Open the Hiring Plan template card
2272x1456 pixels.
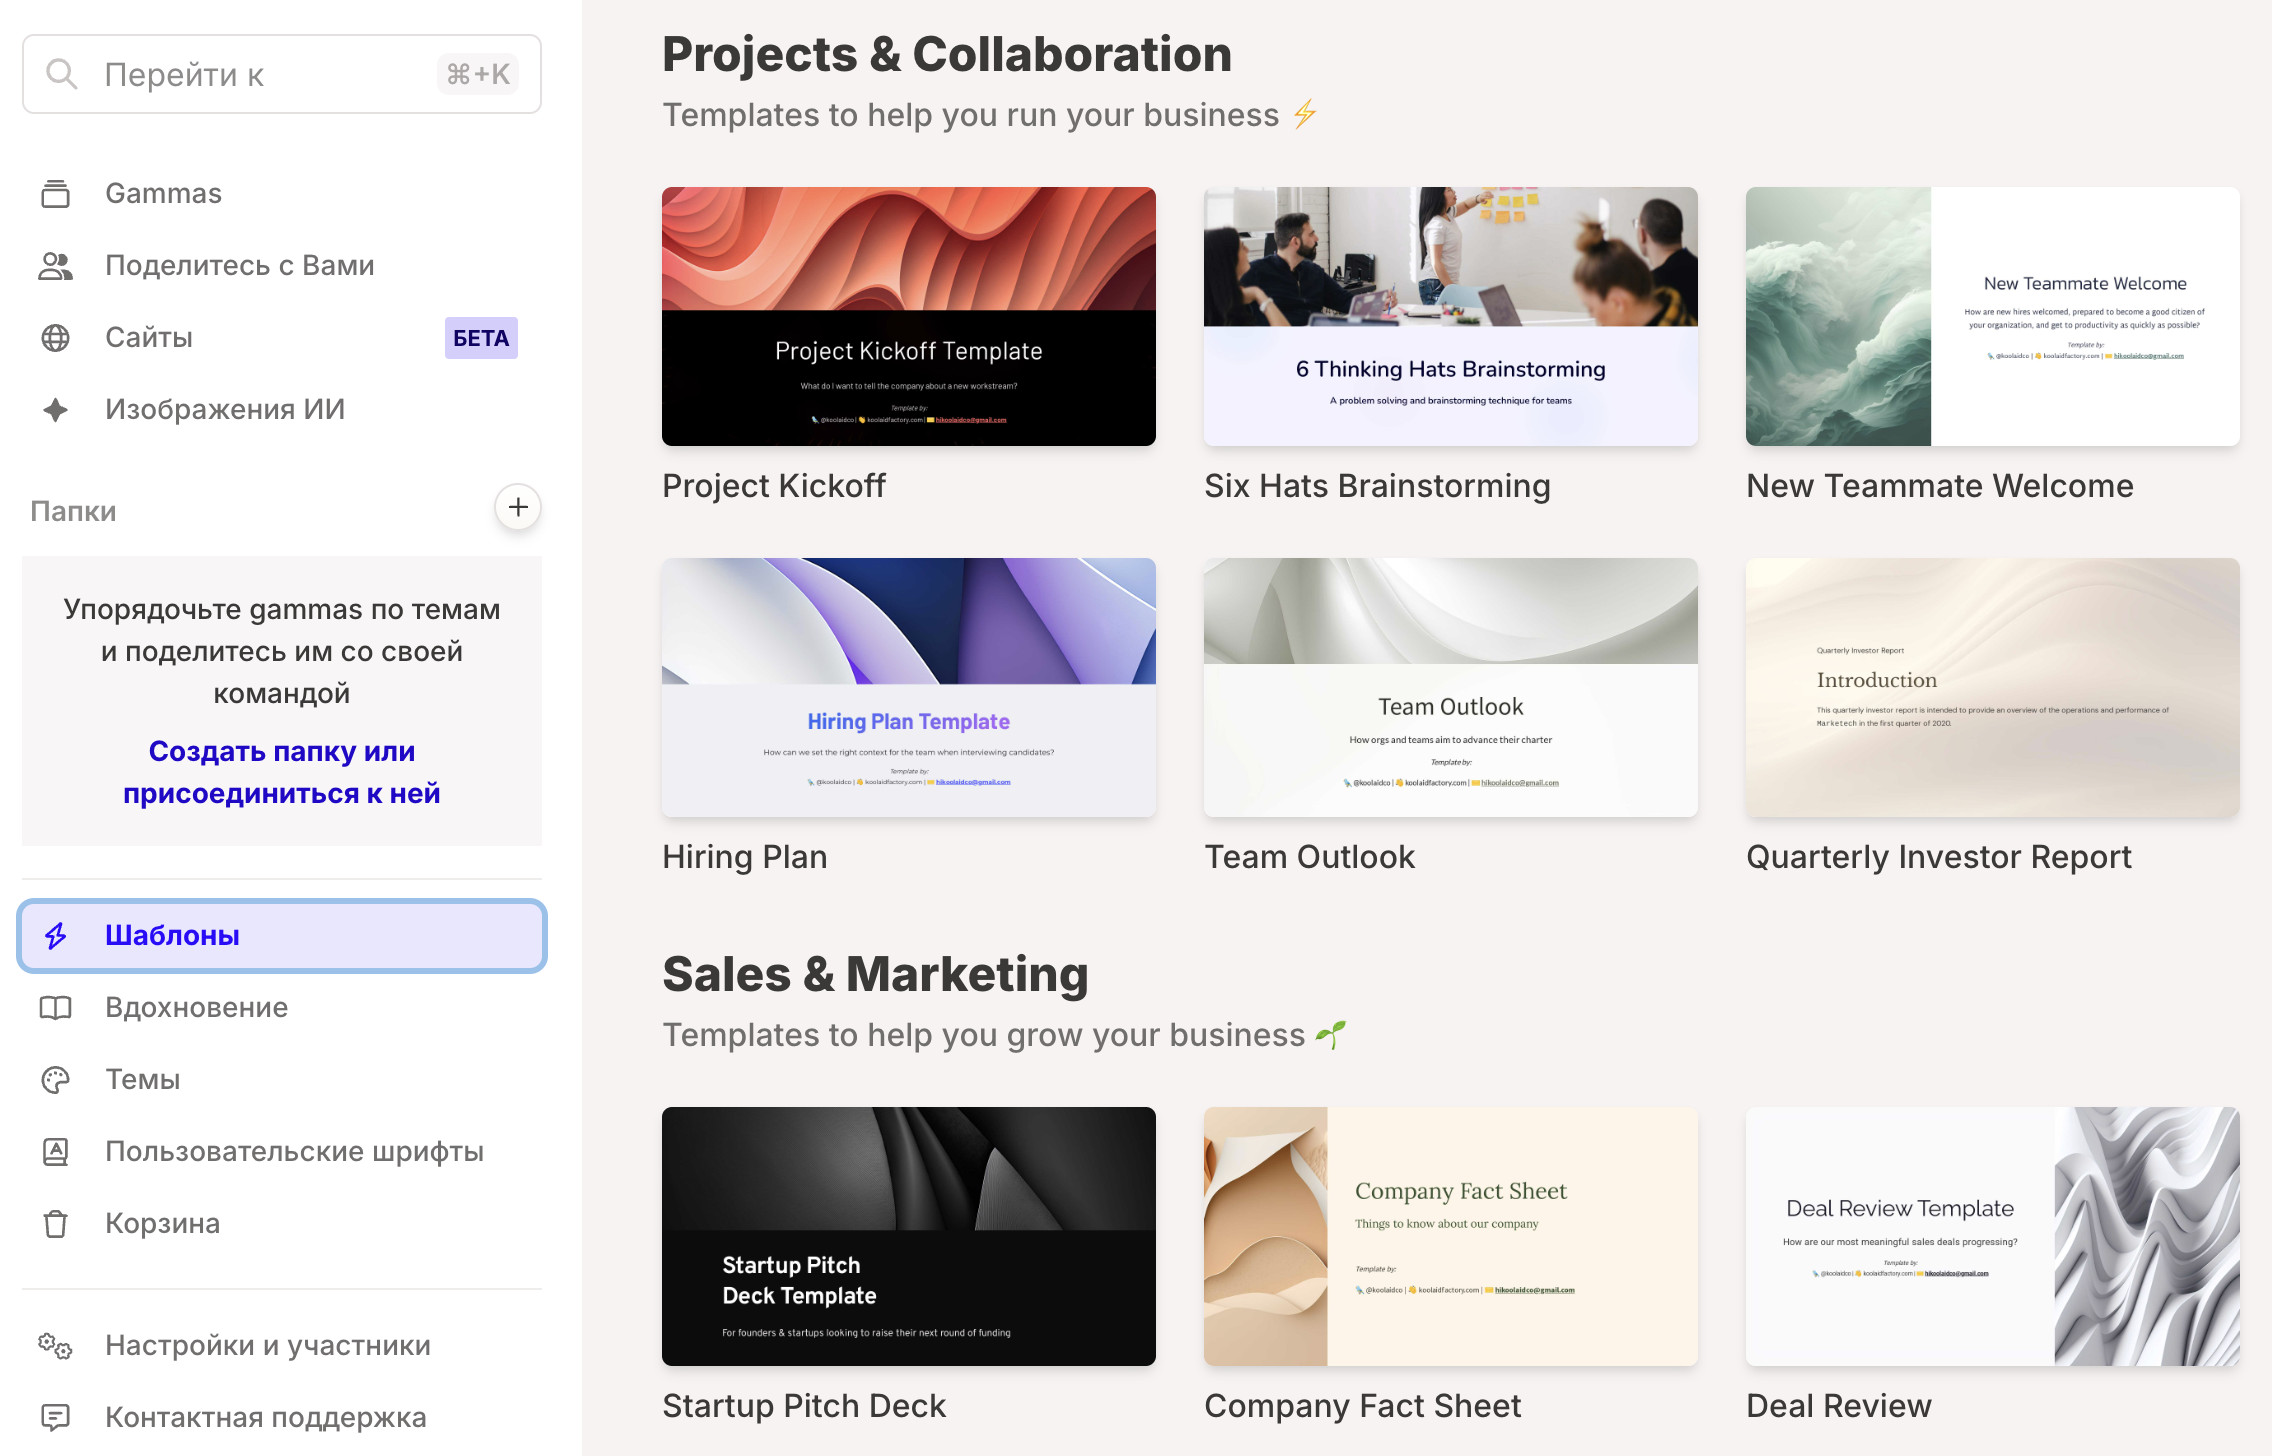point(909,688)
